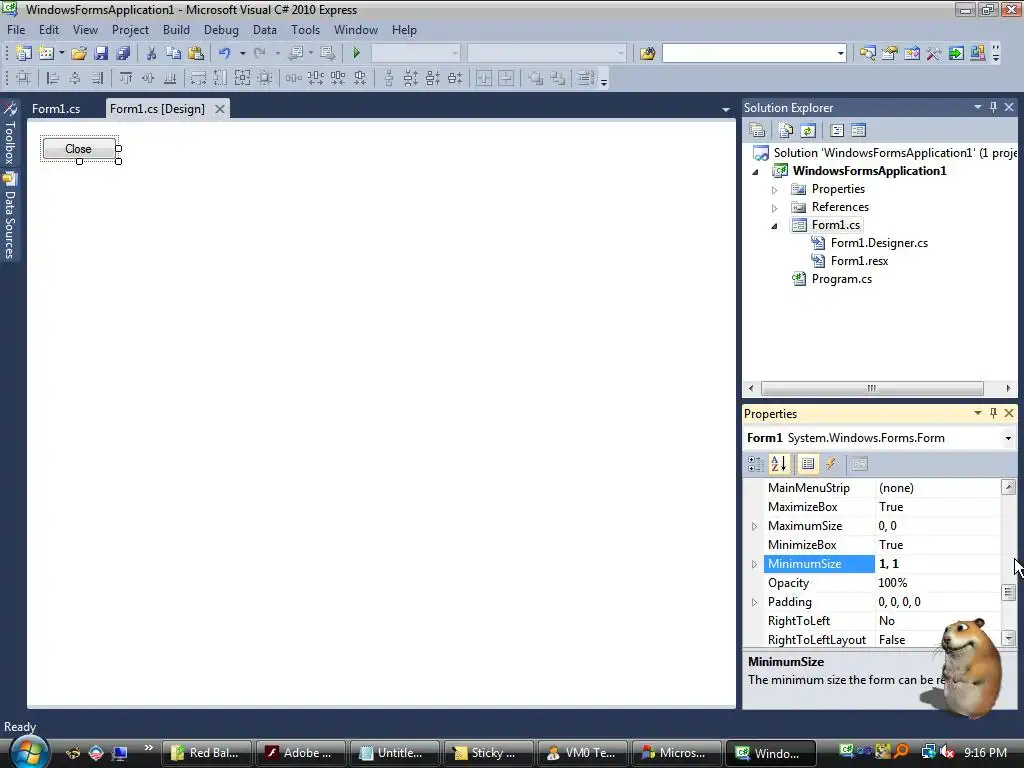This screenshot has width=1024, height=768.
Task: Click Refresh in Solution Explorer toolbar
Action: 808,131
